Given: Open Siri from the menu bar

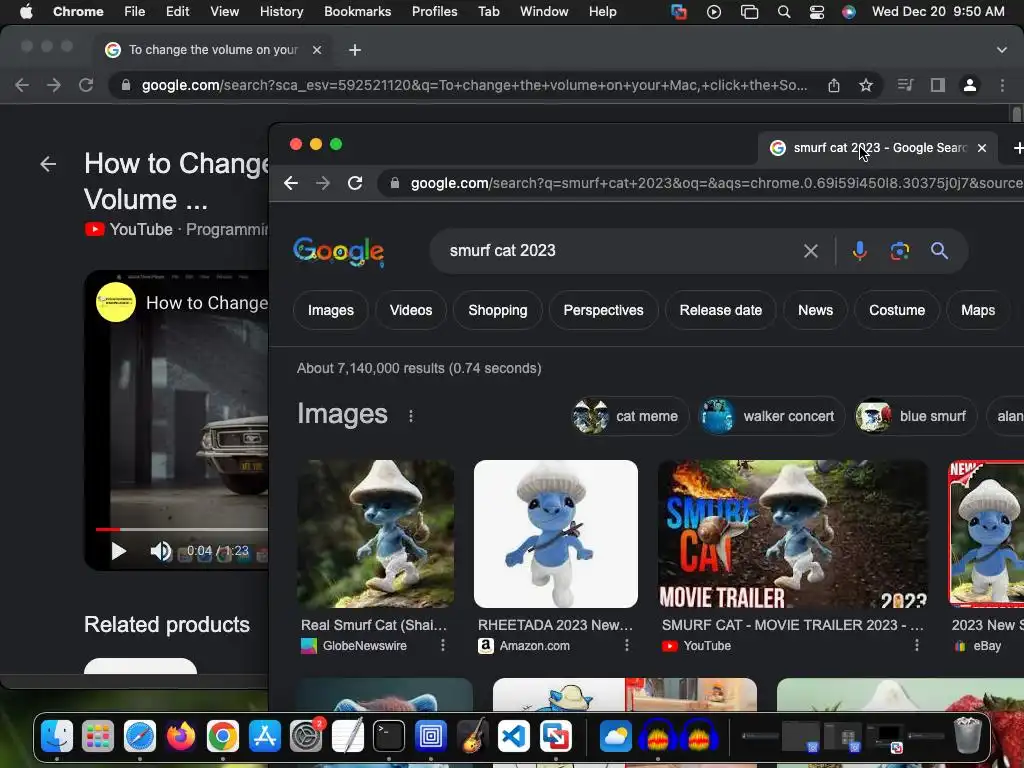Looking at the screenshot, I should 848,12.
